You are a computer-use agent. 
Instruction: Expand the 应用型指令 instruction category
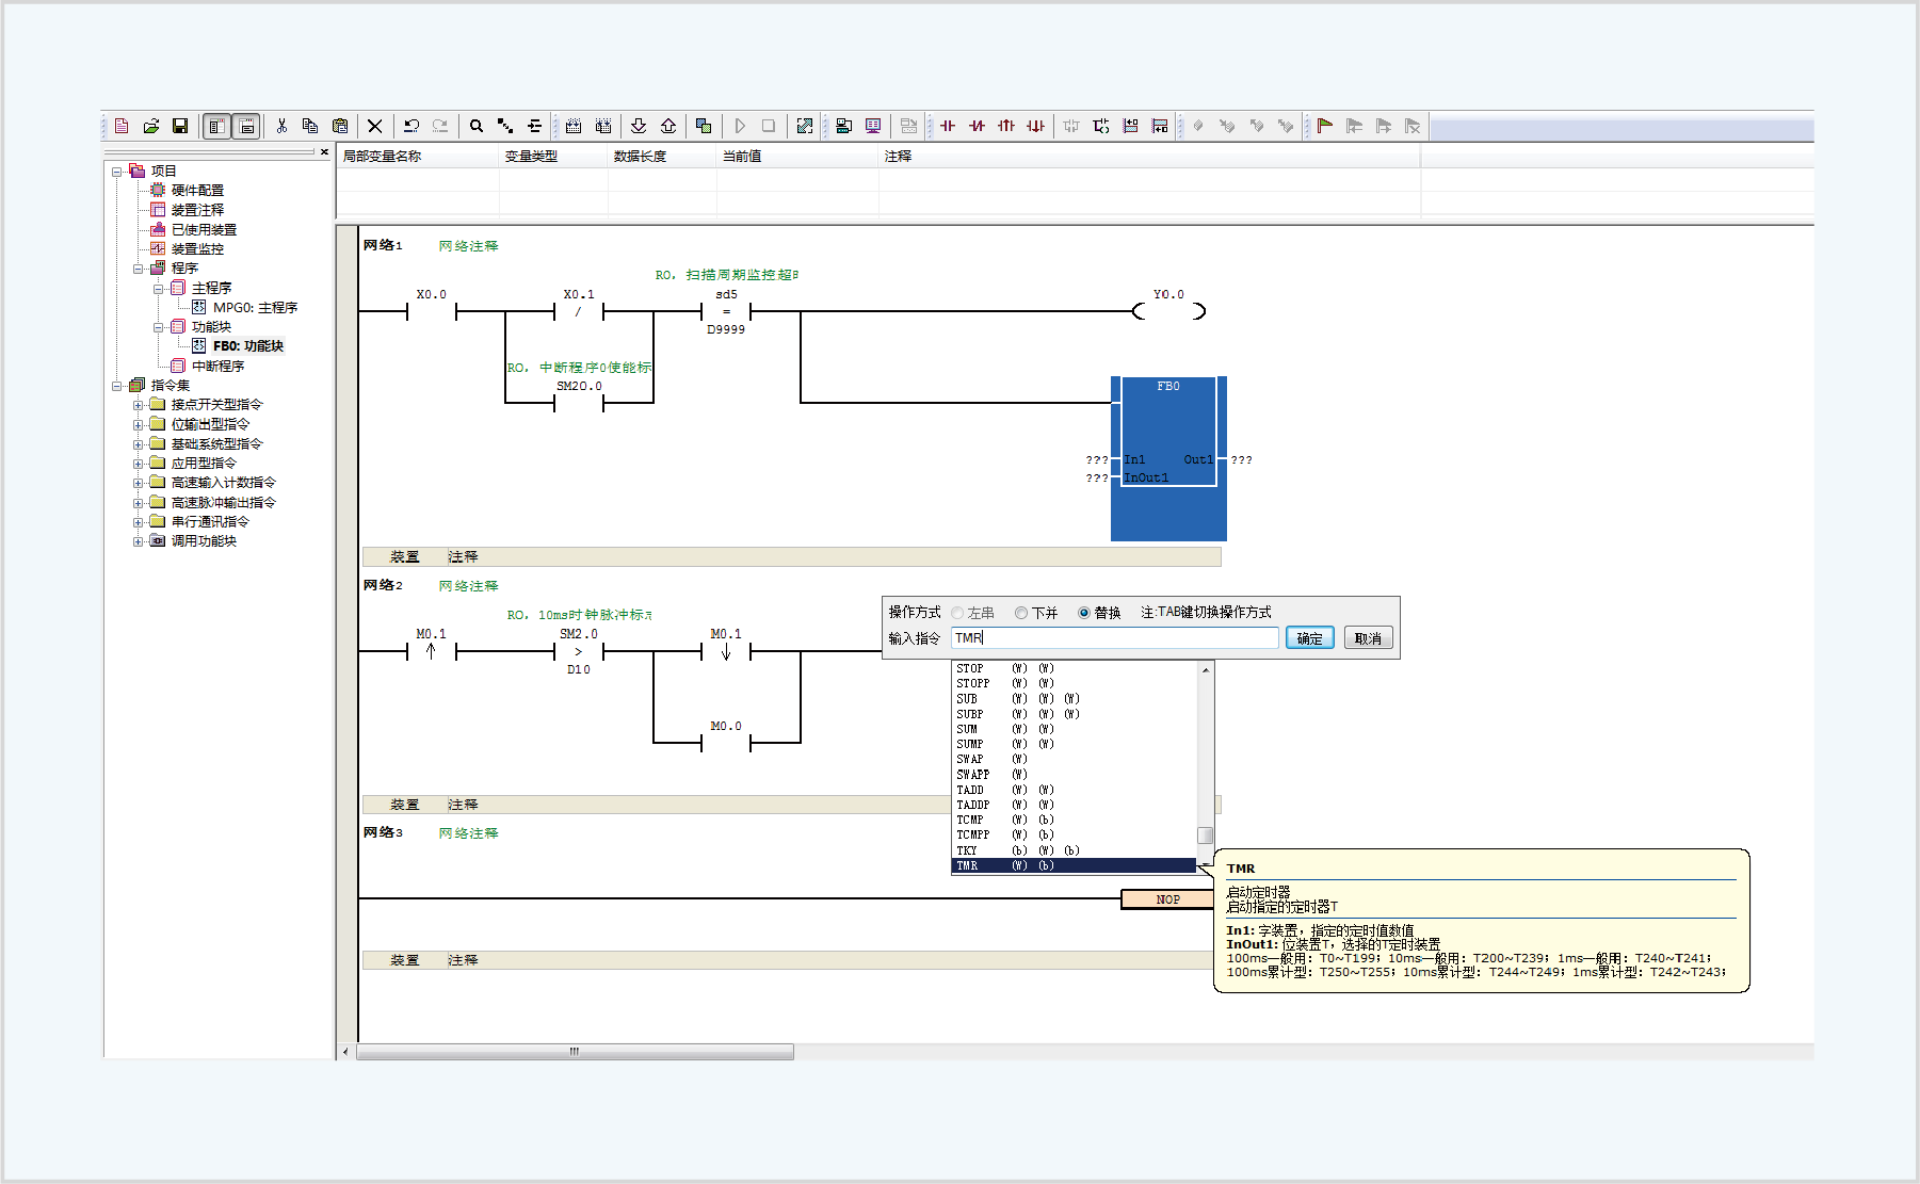pos(139,462)
